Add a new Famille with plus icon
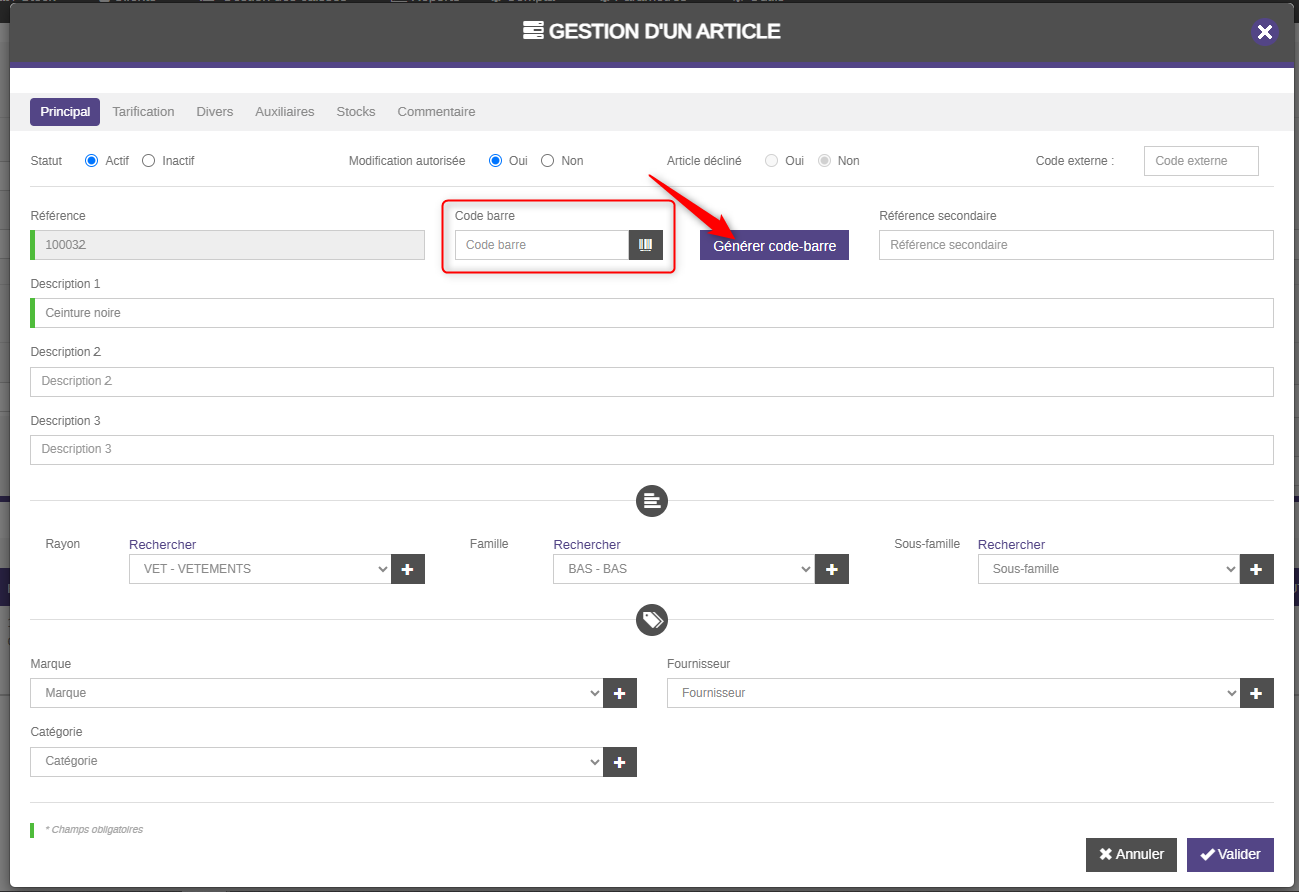 click(832, 569)
